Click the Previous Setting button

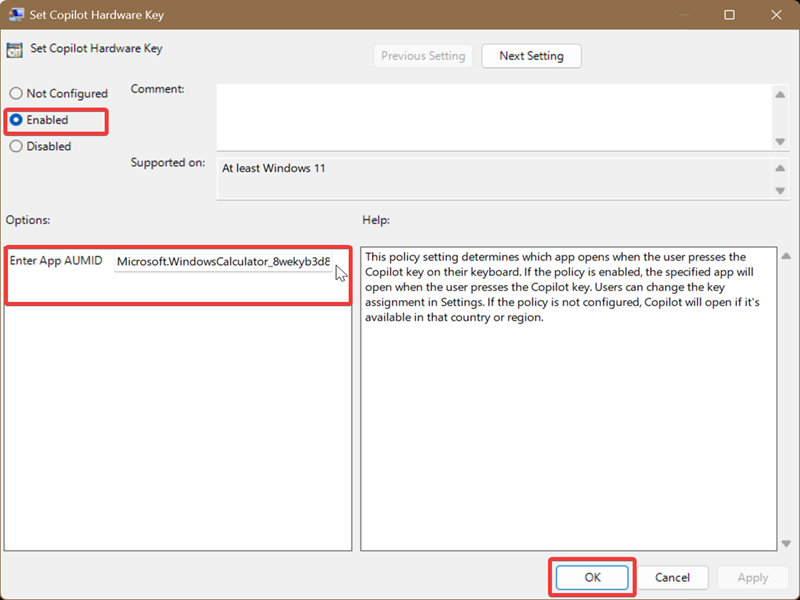(x=423, y=56)
